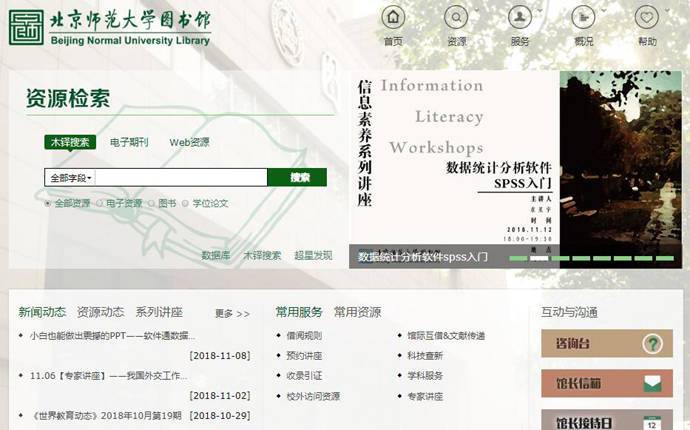Open the 全部字段 field dropdown
This screenshot has height=430, width=690.
[69, 178]
